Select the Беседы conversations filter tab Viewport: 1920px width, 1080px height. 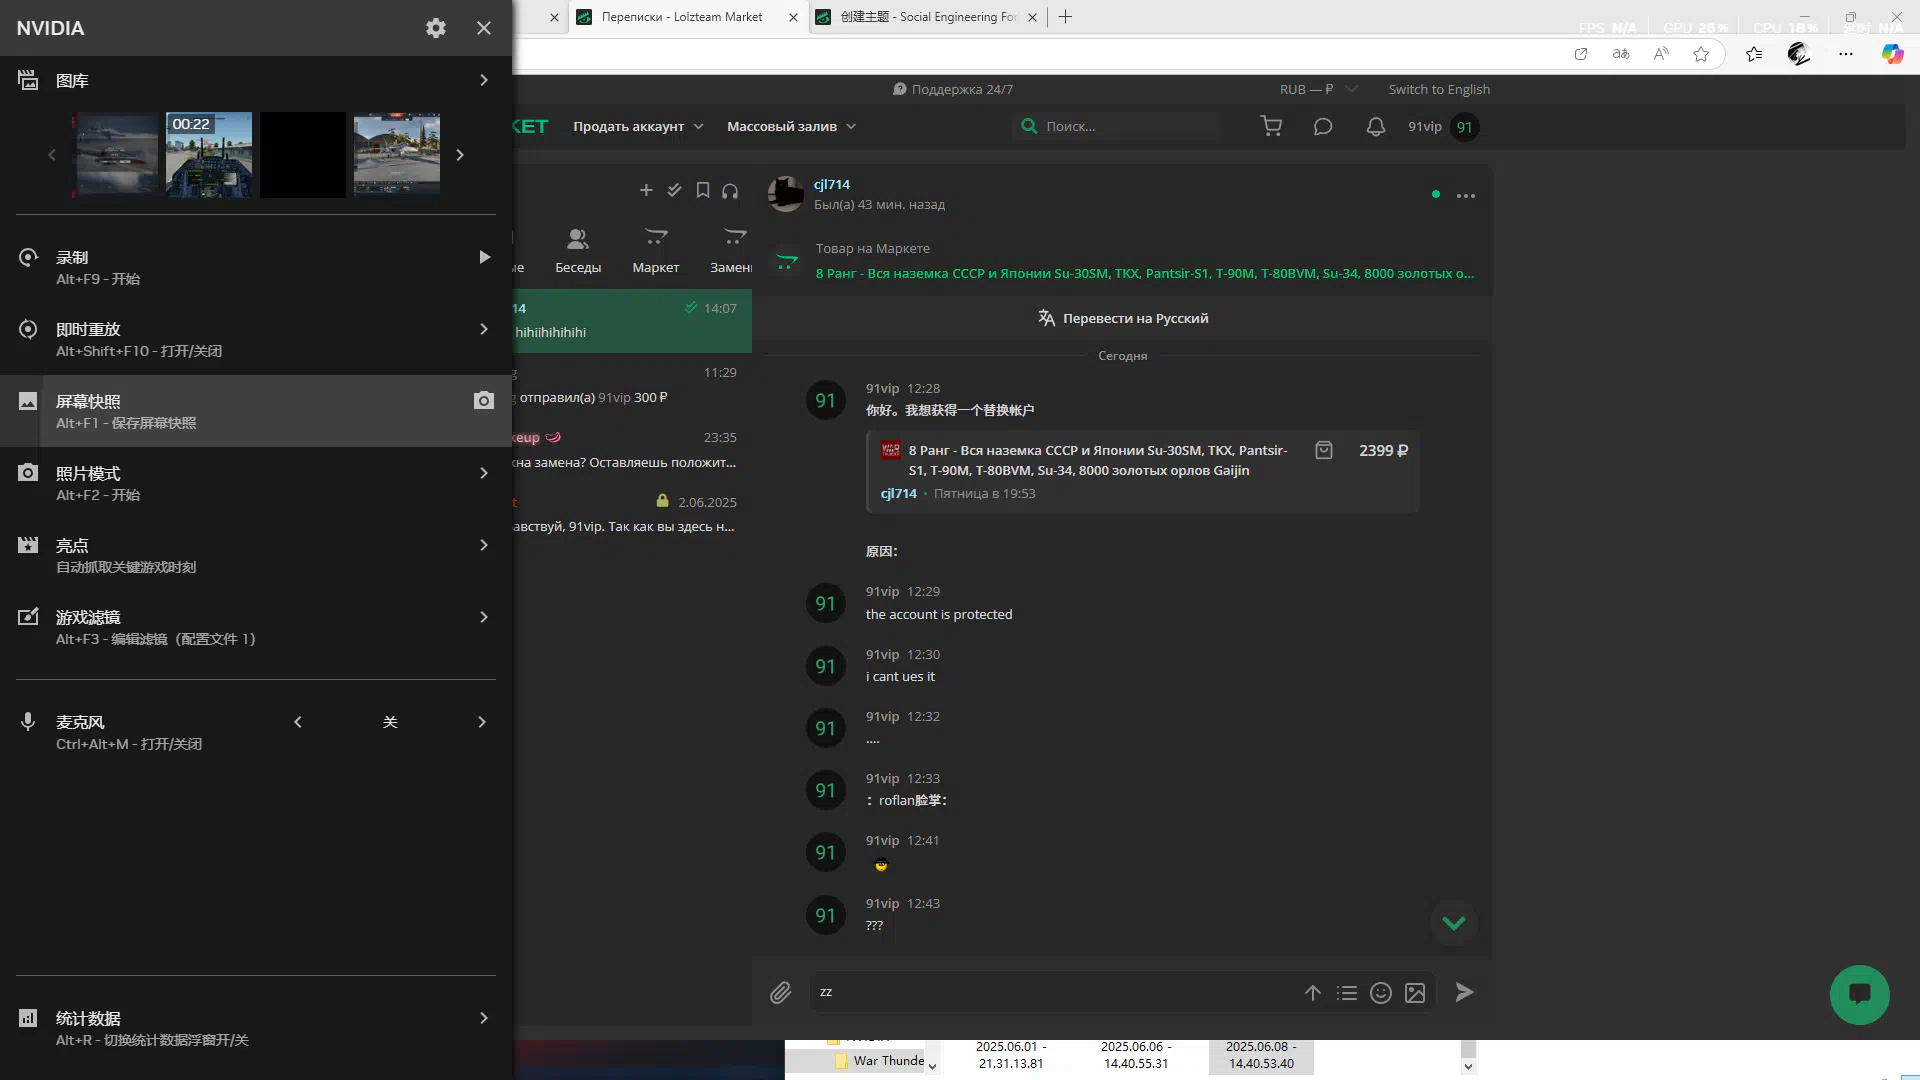click(x=578, y=251)
